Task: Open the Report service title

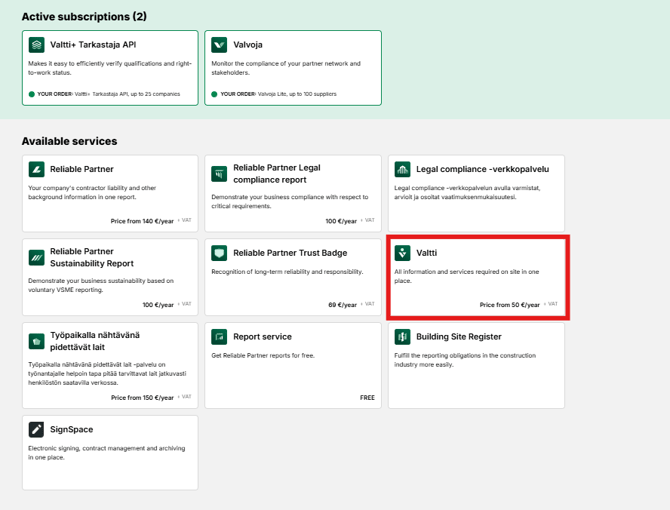Action: click(x=262, y=337)
